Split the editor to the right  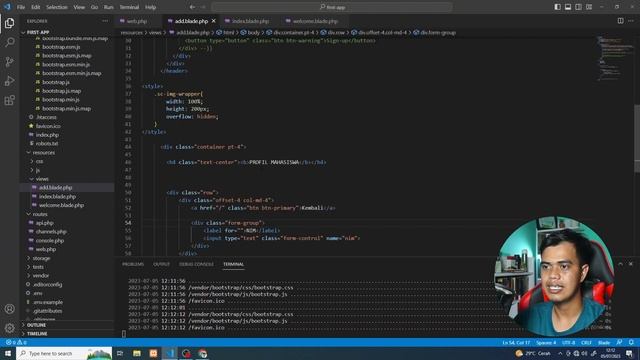click(x=620, y=21)
